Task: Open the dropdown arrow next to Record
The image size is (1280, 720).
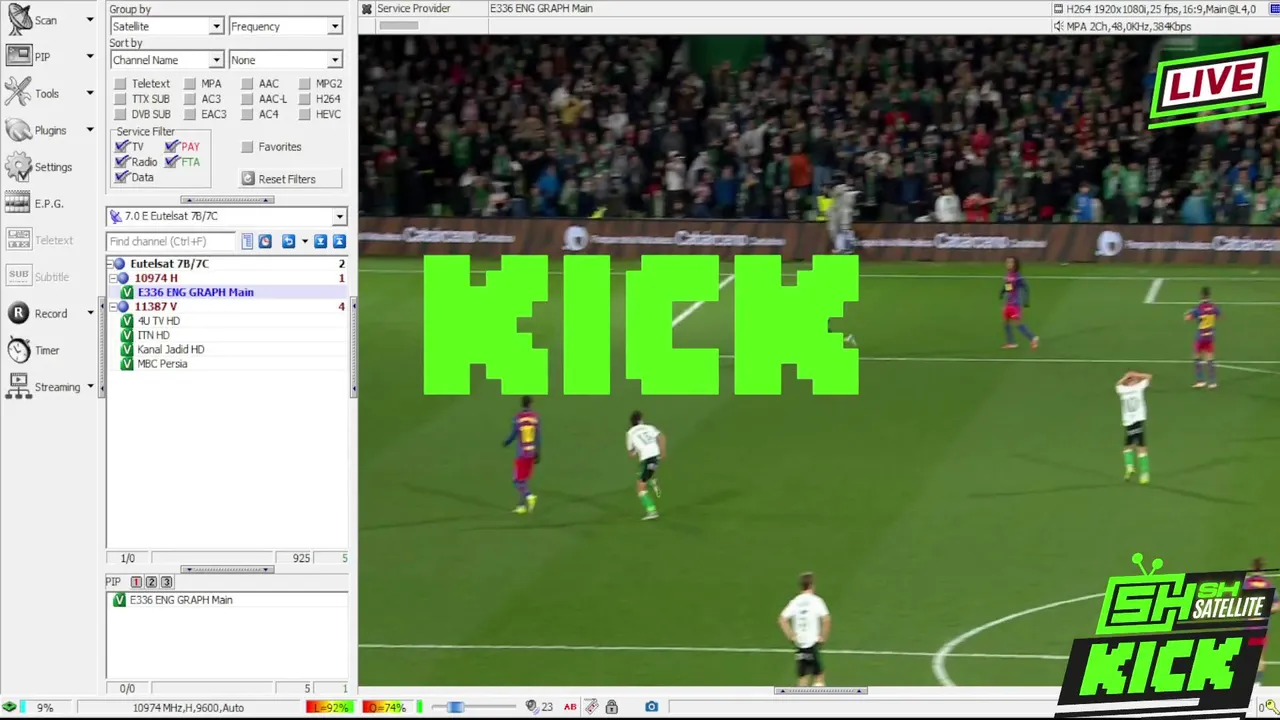Action: coord(89,313)
